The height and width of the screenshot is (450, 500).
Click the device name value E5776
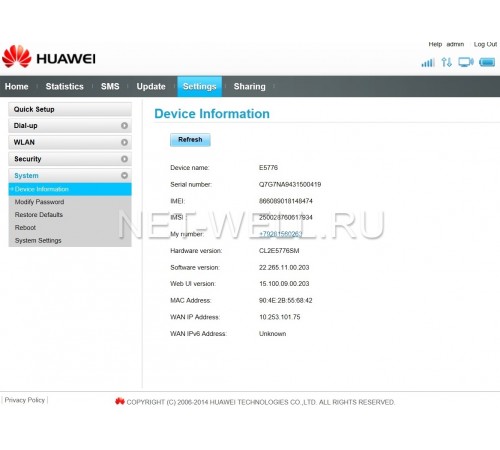[268, 167]
